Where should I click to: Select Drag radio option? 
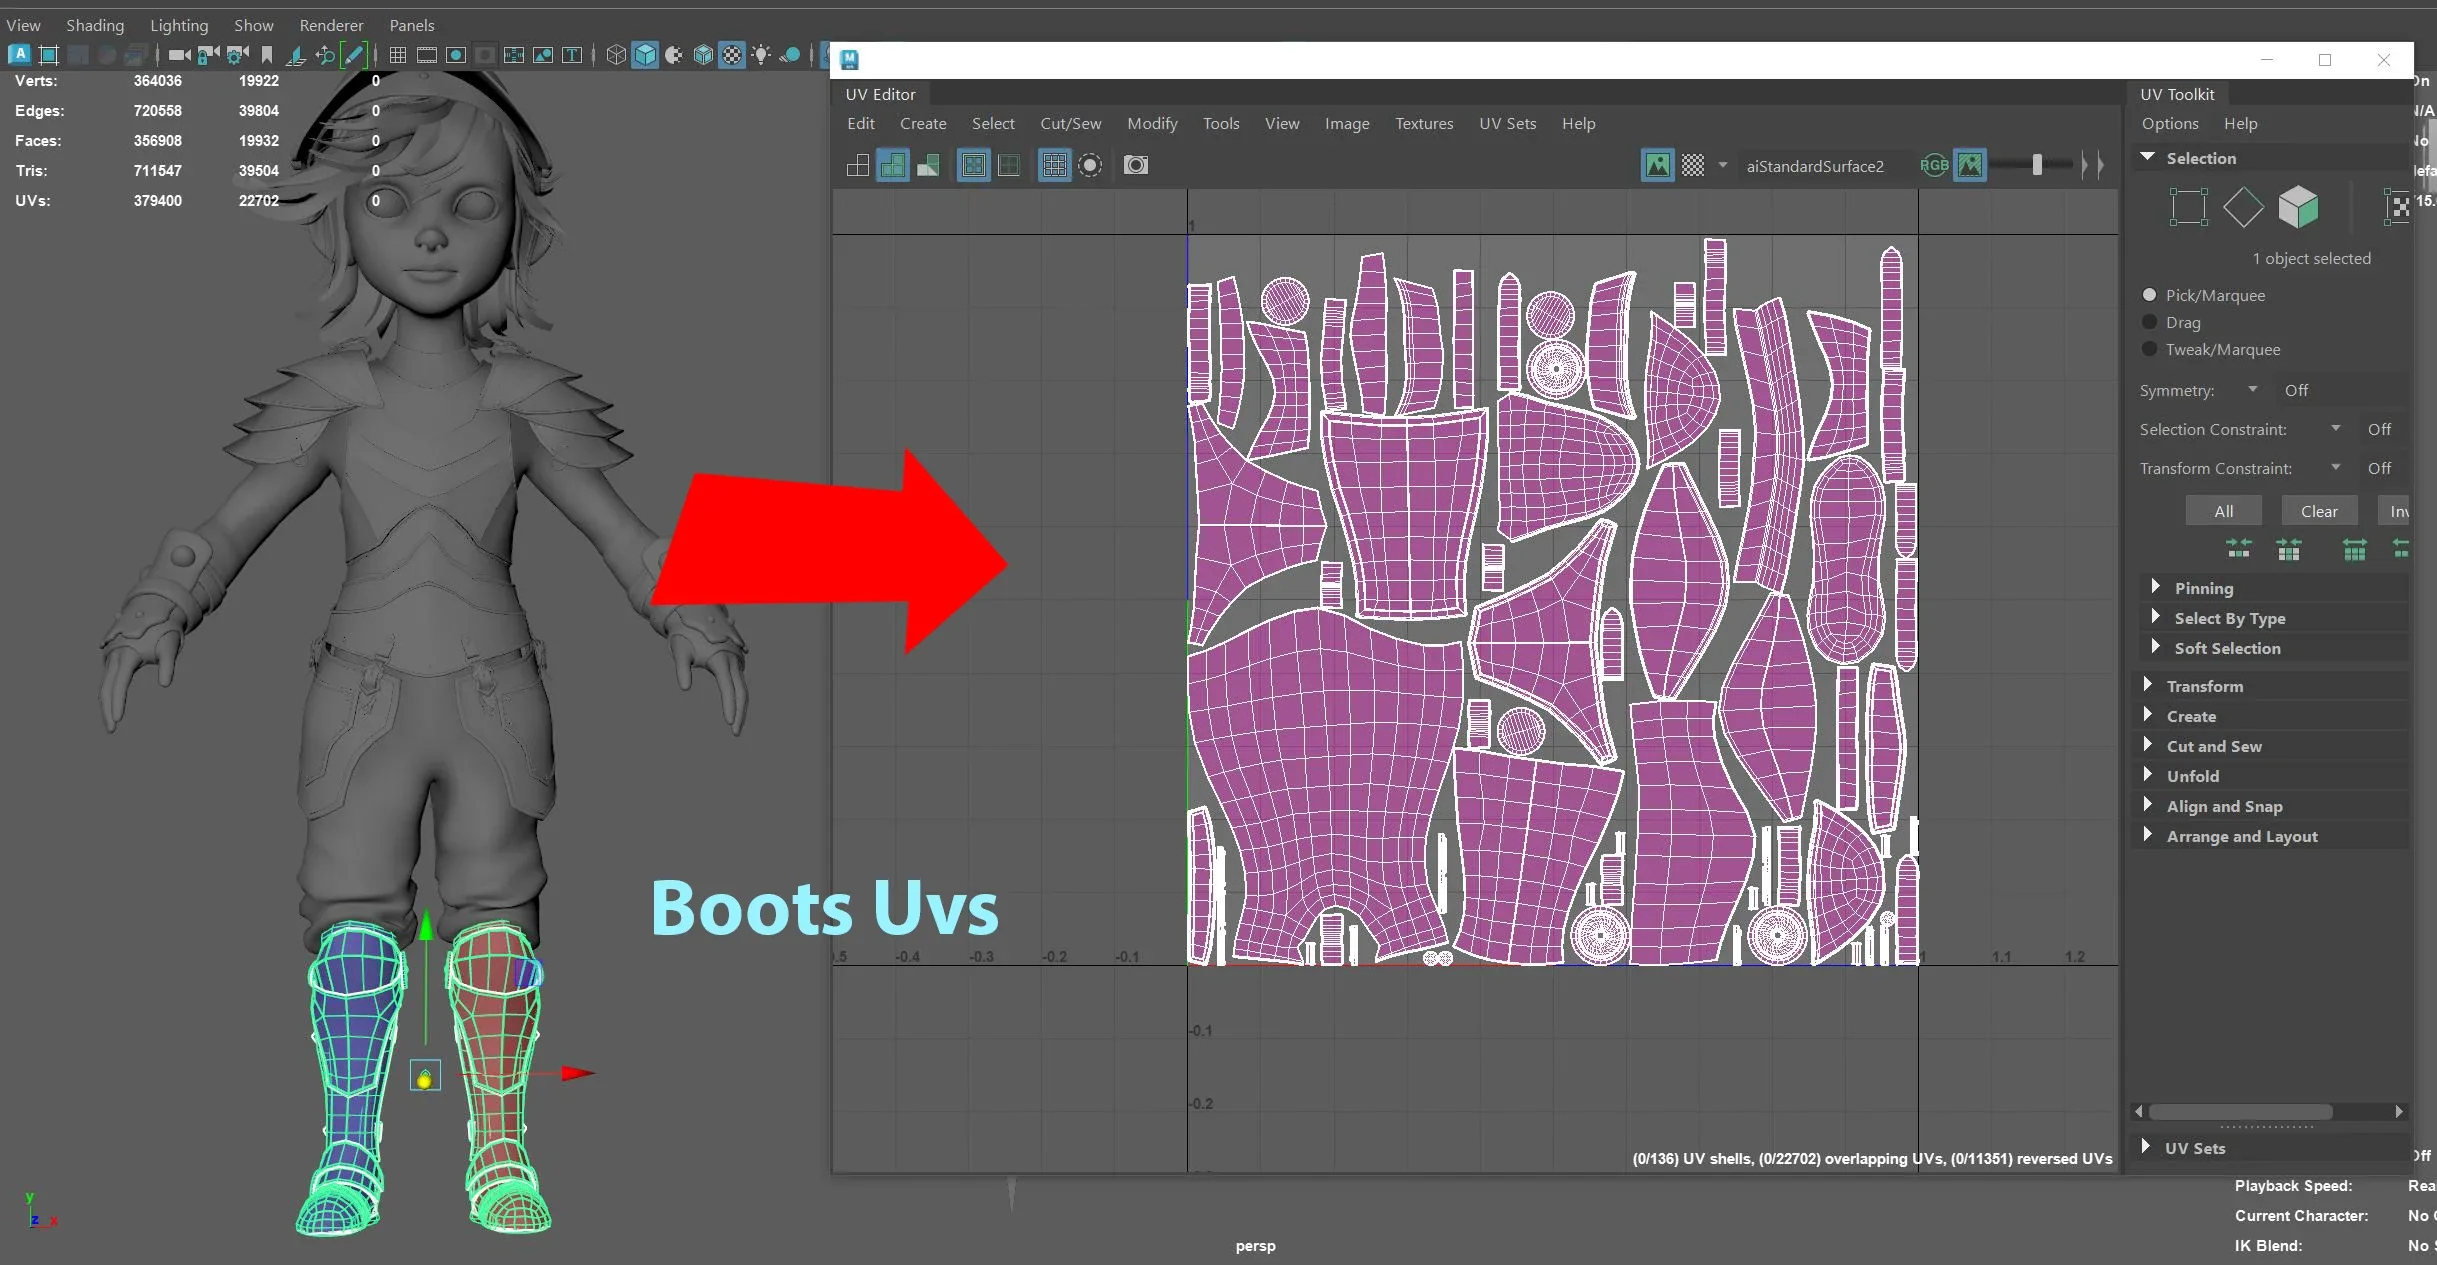2149,322
